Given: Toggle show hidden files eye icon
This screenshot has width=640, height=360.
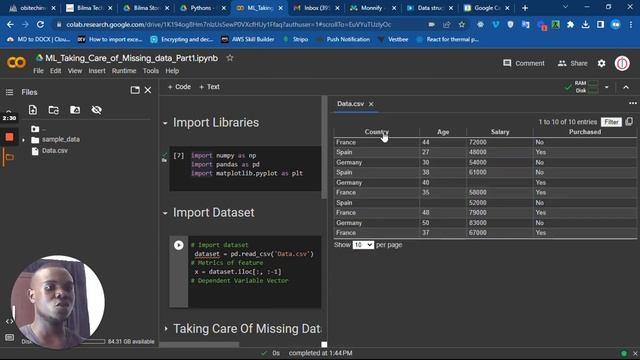Looking at the screenshot, I should pos(96,110).
